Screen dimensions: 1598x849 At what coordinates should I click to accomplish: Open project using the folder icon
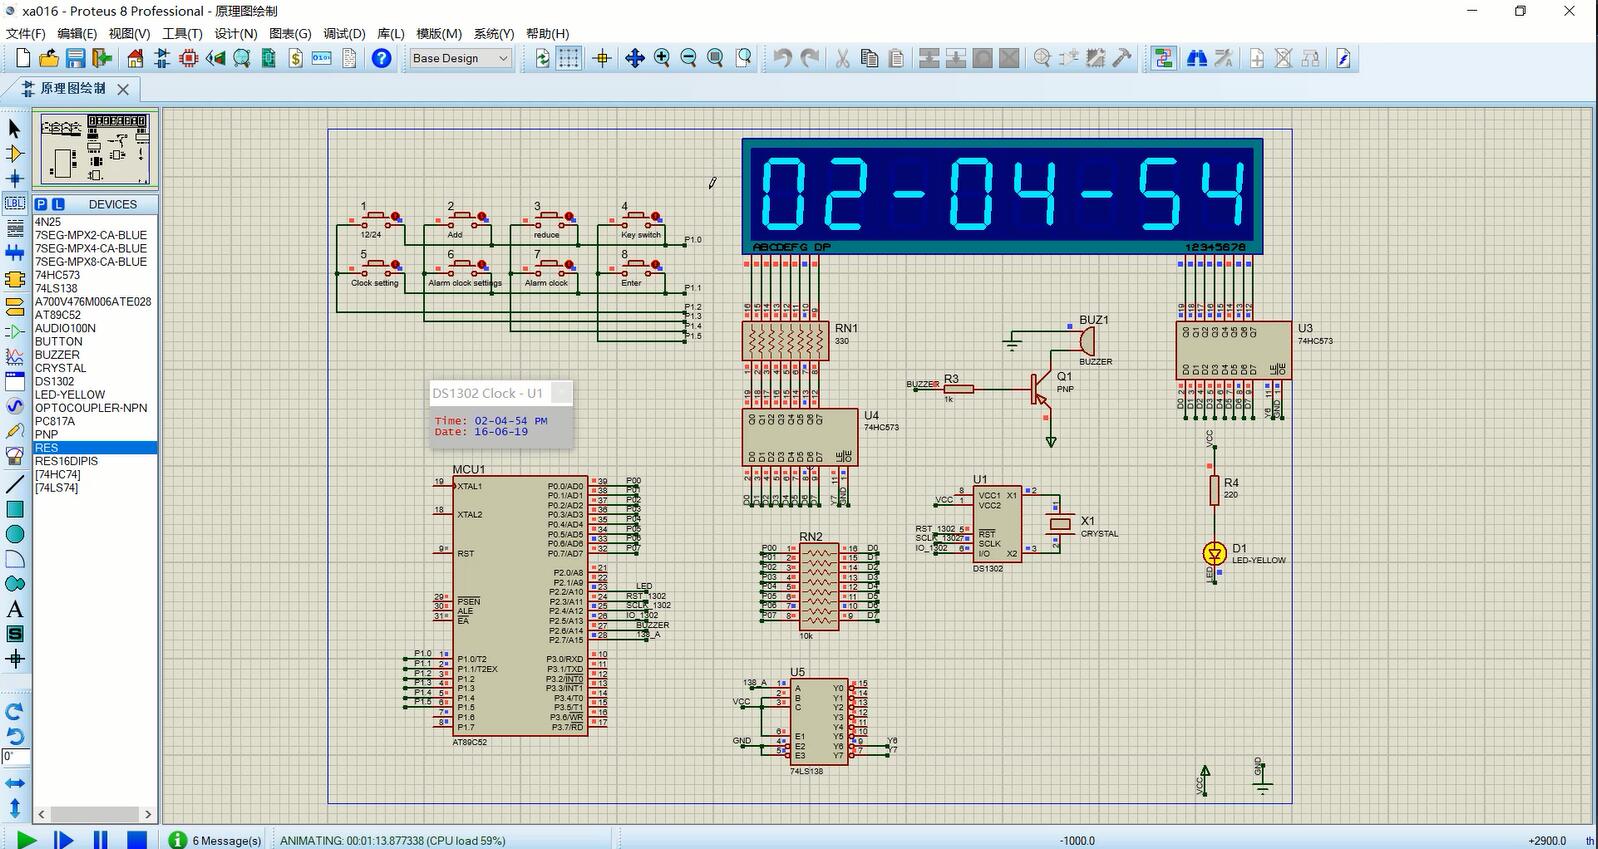pos(49,58)
